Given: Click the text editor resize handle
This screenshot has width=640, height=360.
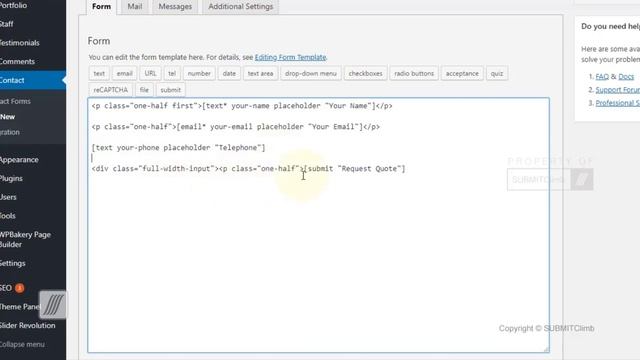Looking at the screenshot, I should pyautogui.click(x=546, y=349).
